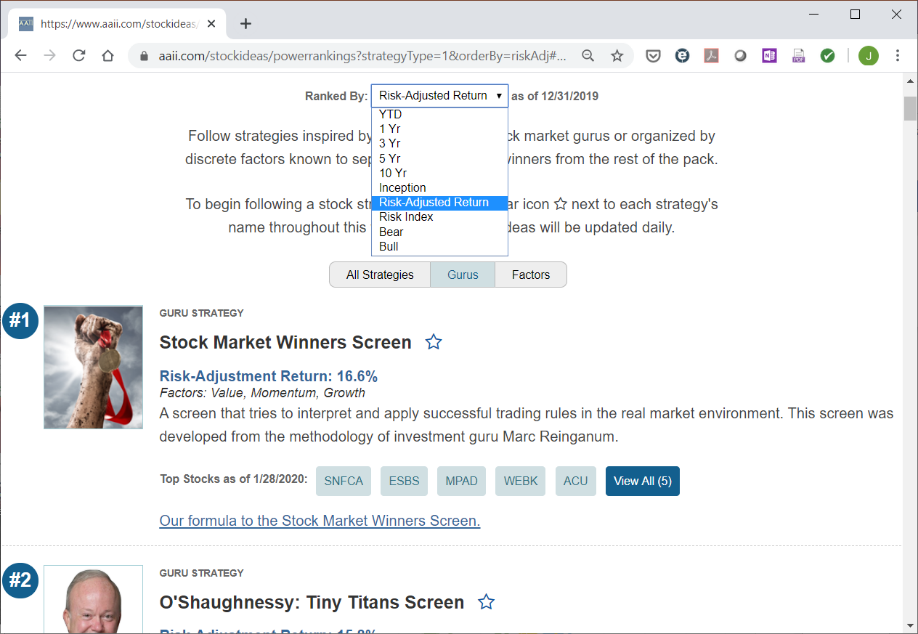Viewport: 918px width, 634px height.
Task: Click the #1 rank badge
Action: [20, 321]
